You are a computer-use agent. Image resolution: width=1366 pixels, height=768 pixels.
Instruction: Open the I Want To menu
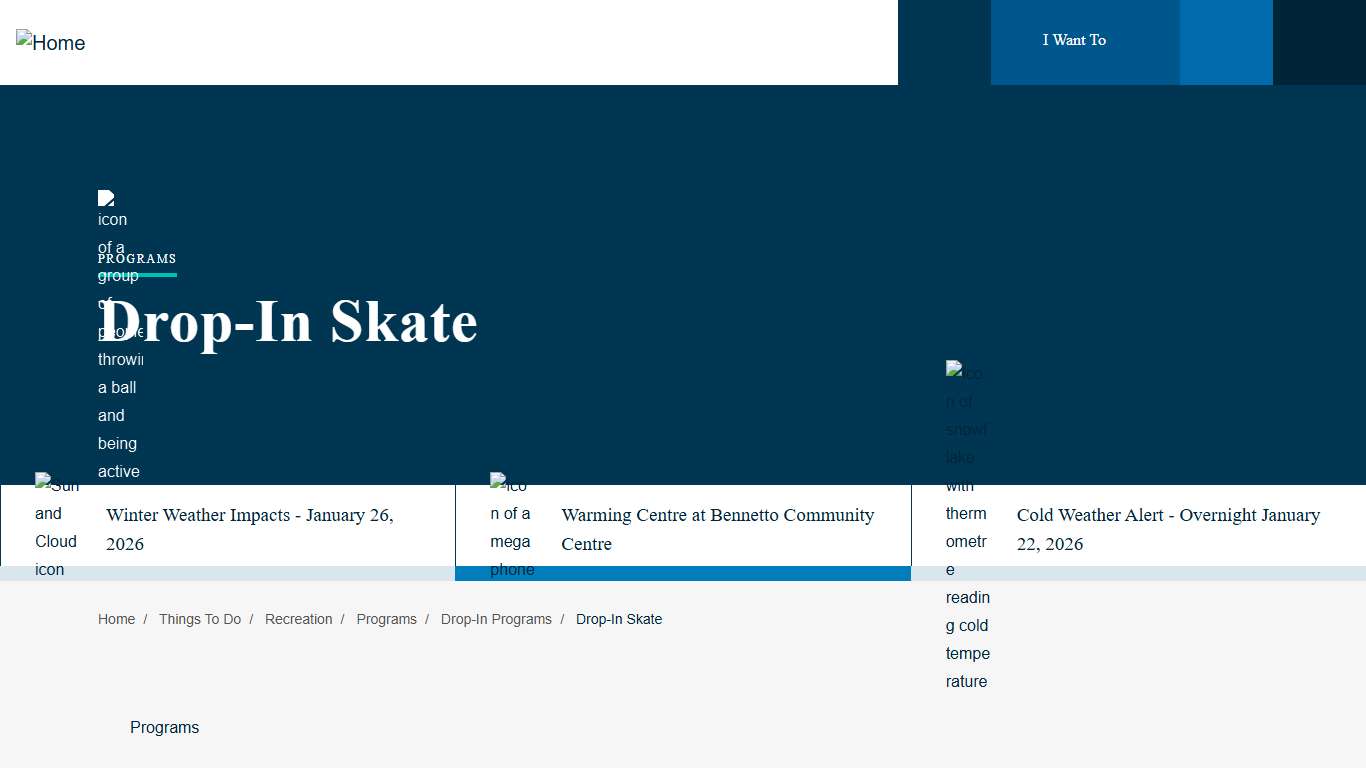[x=1074, y=40]
